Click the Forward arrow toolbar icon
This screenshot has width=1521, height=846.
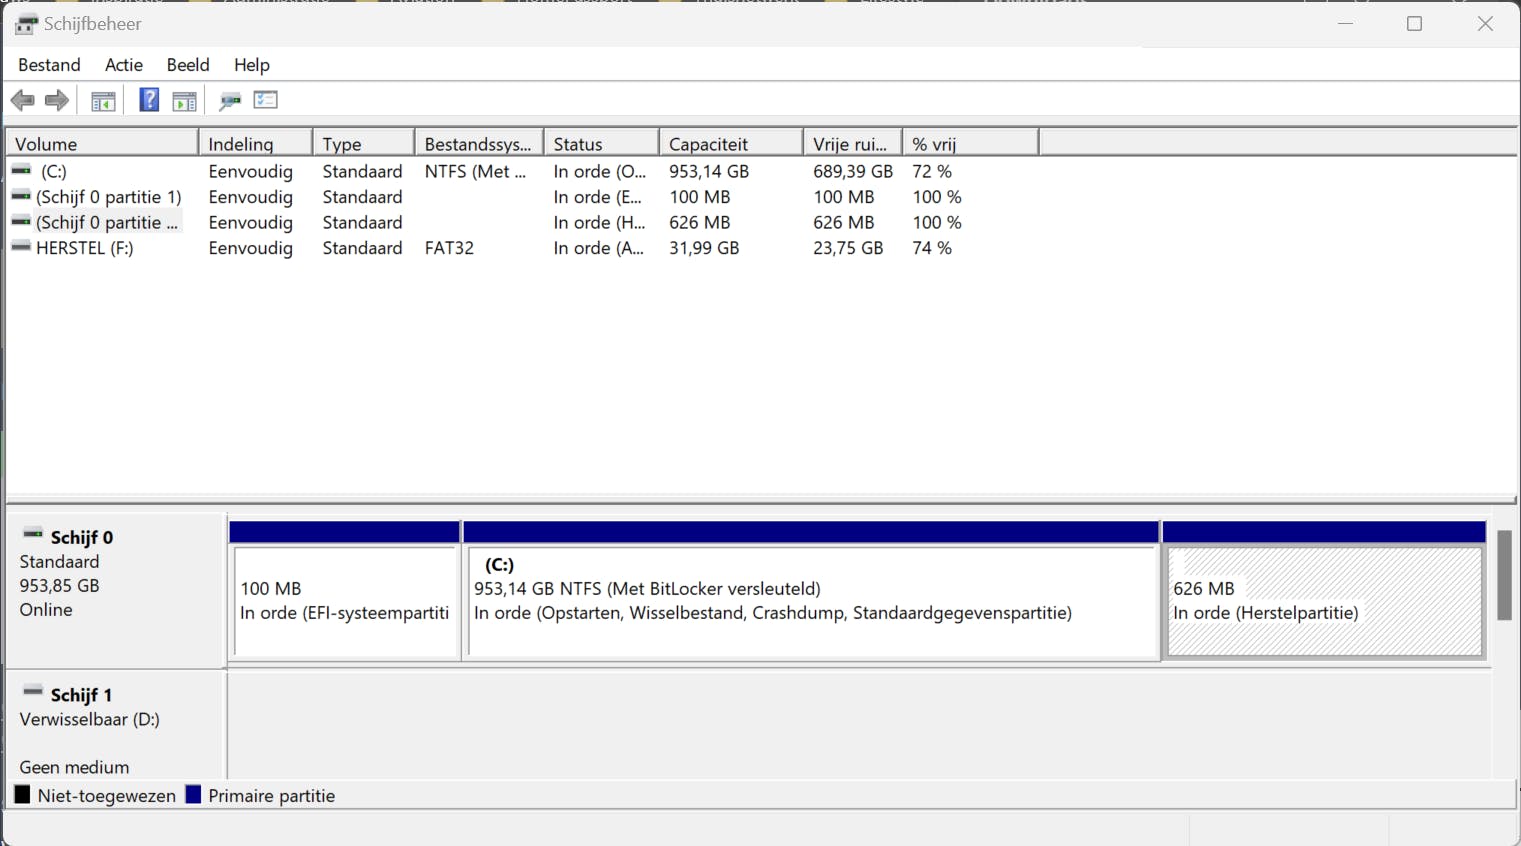[x=57, y=100]
